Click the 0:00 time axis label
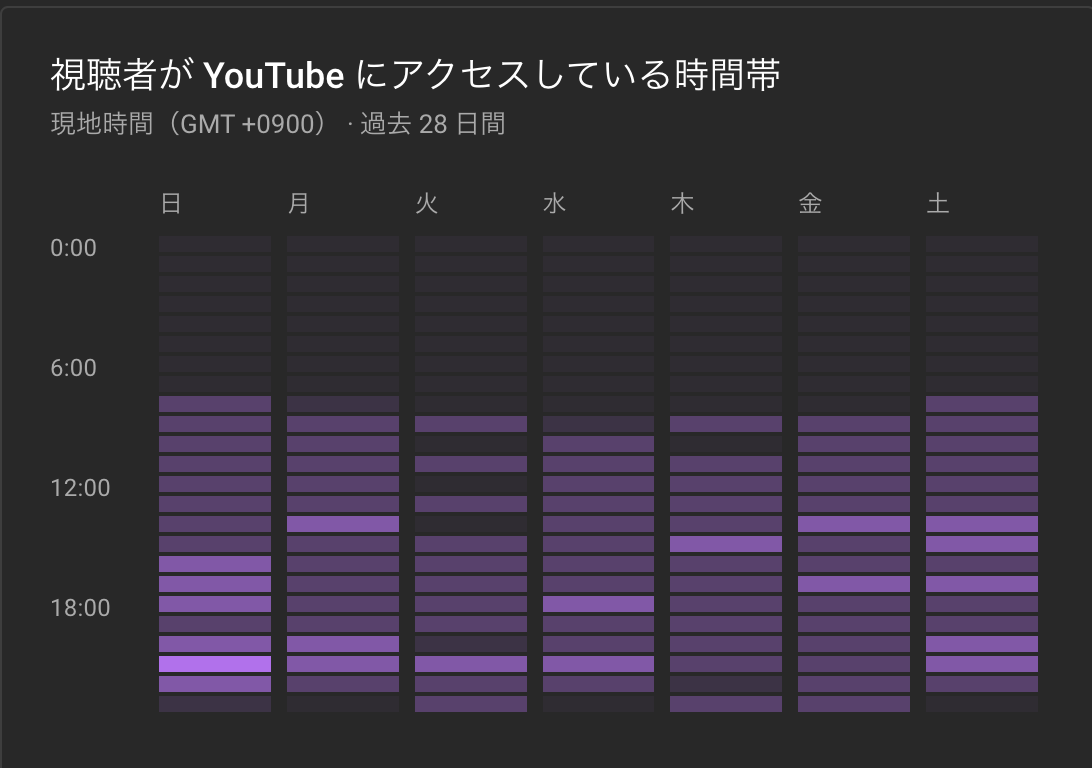 (73, 248)
